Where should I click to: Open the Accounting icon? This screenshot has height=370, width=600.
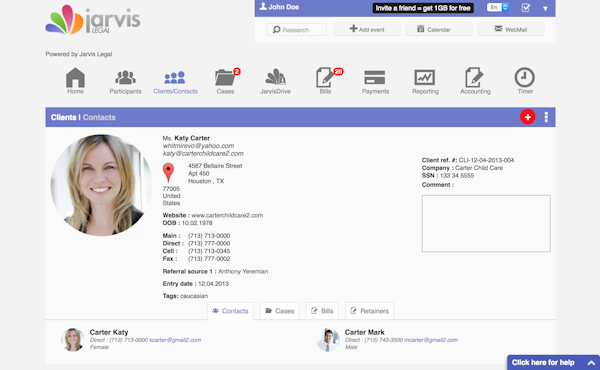click(474, 78)
